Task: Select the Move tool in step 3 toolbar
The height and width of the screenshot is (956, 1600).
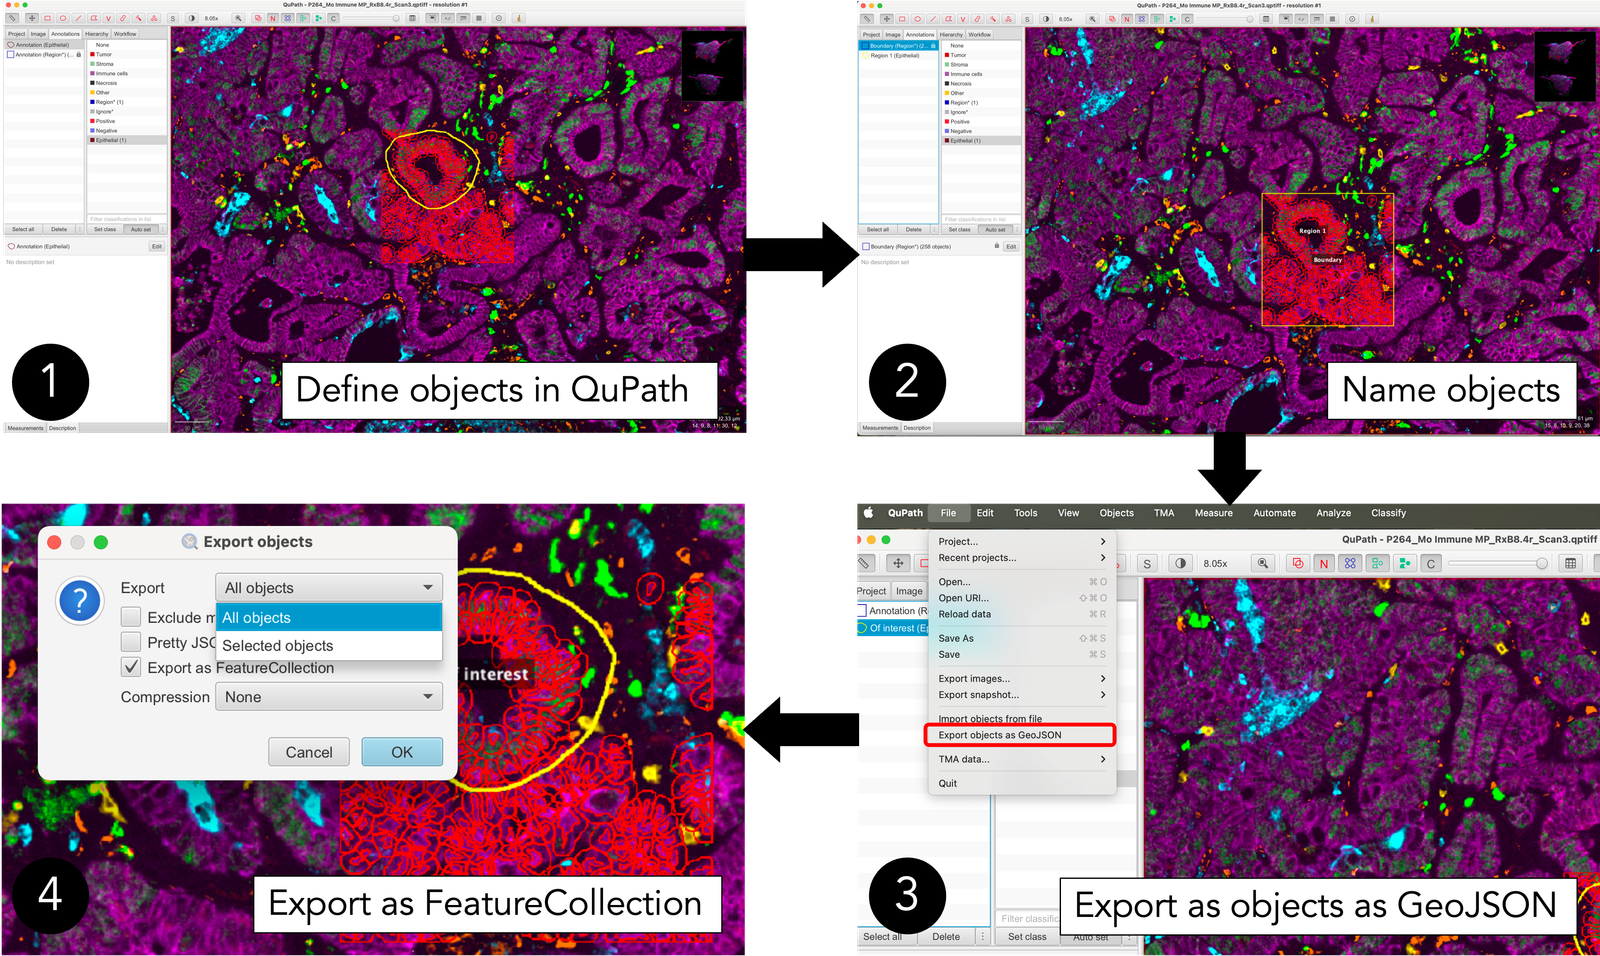Action: tap(898, 563)
